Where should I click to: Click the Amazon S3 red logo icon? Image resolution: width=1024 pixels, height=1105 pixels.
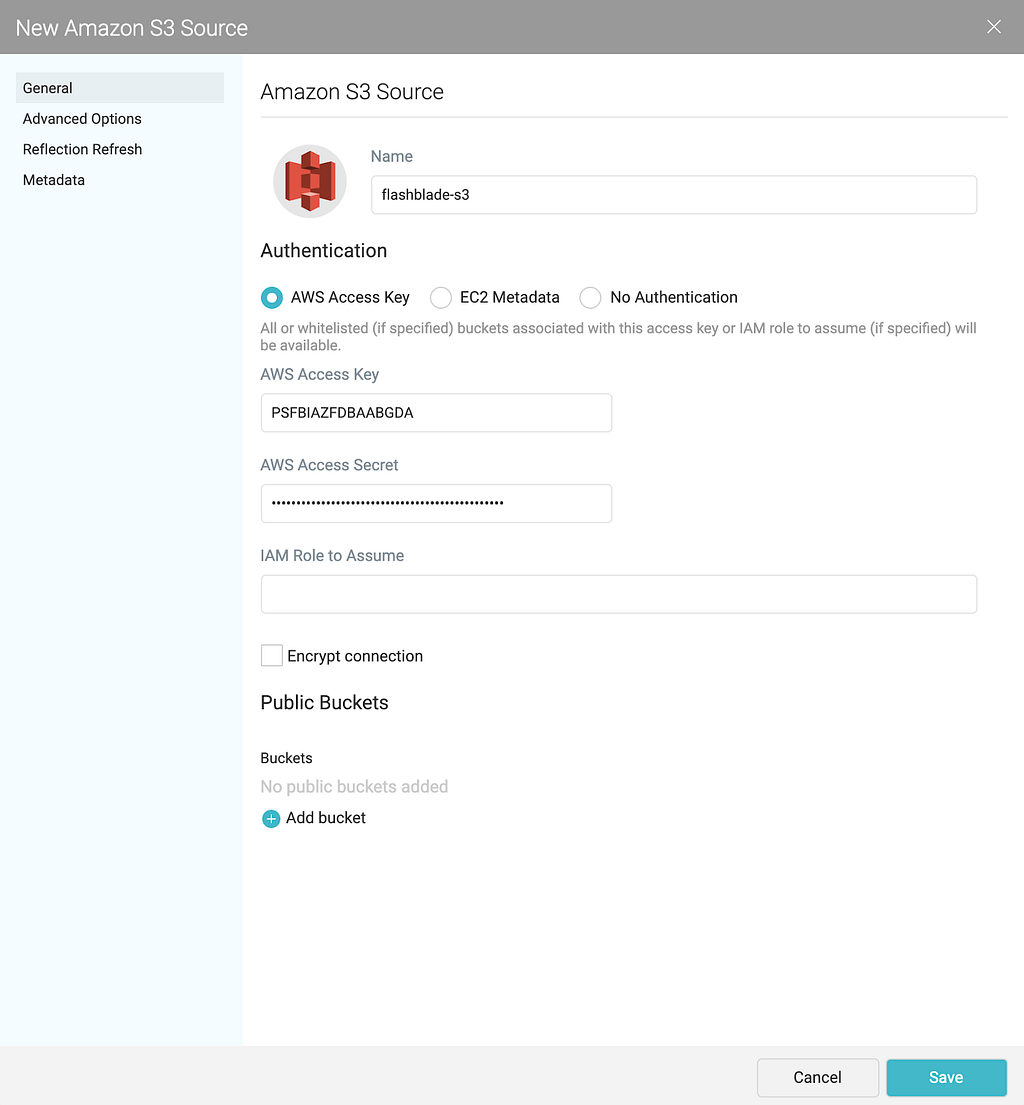309,181
